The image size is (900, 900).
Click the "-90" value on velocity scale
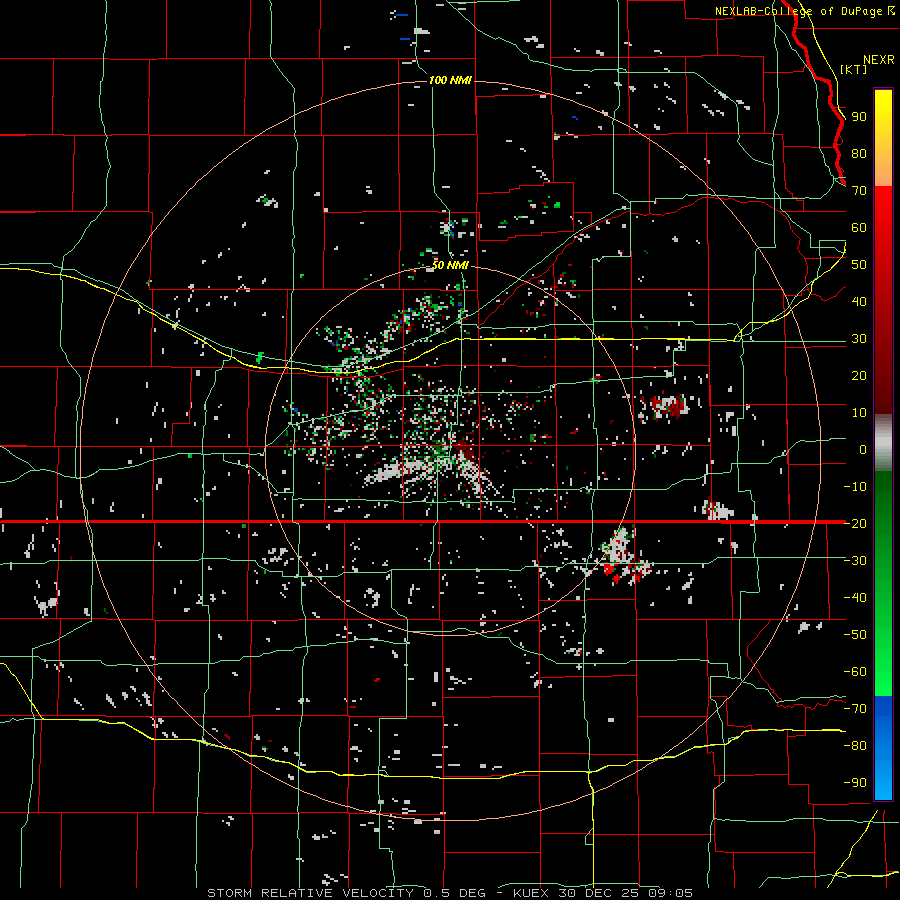coord(855,783)
